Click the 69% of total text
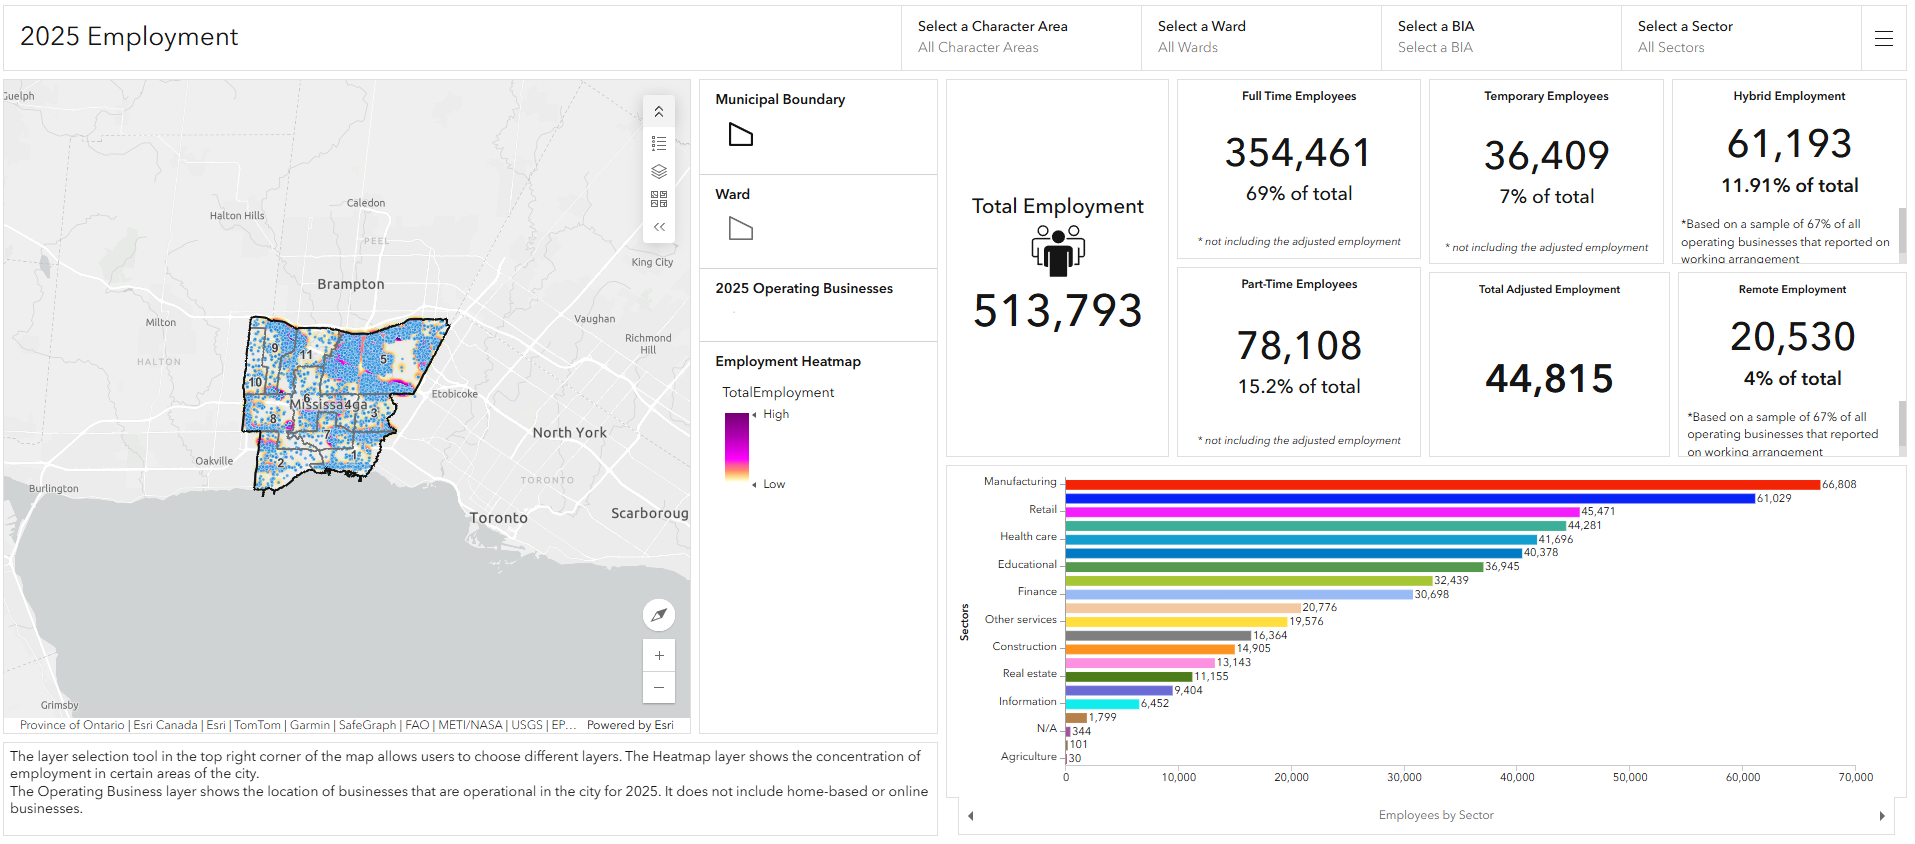The width and height of the screenshot is (1915, 844). pos(1299,194)
